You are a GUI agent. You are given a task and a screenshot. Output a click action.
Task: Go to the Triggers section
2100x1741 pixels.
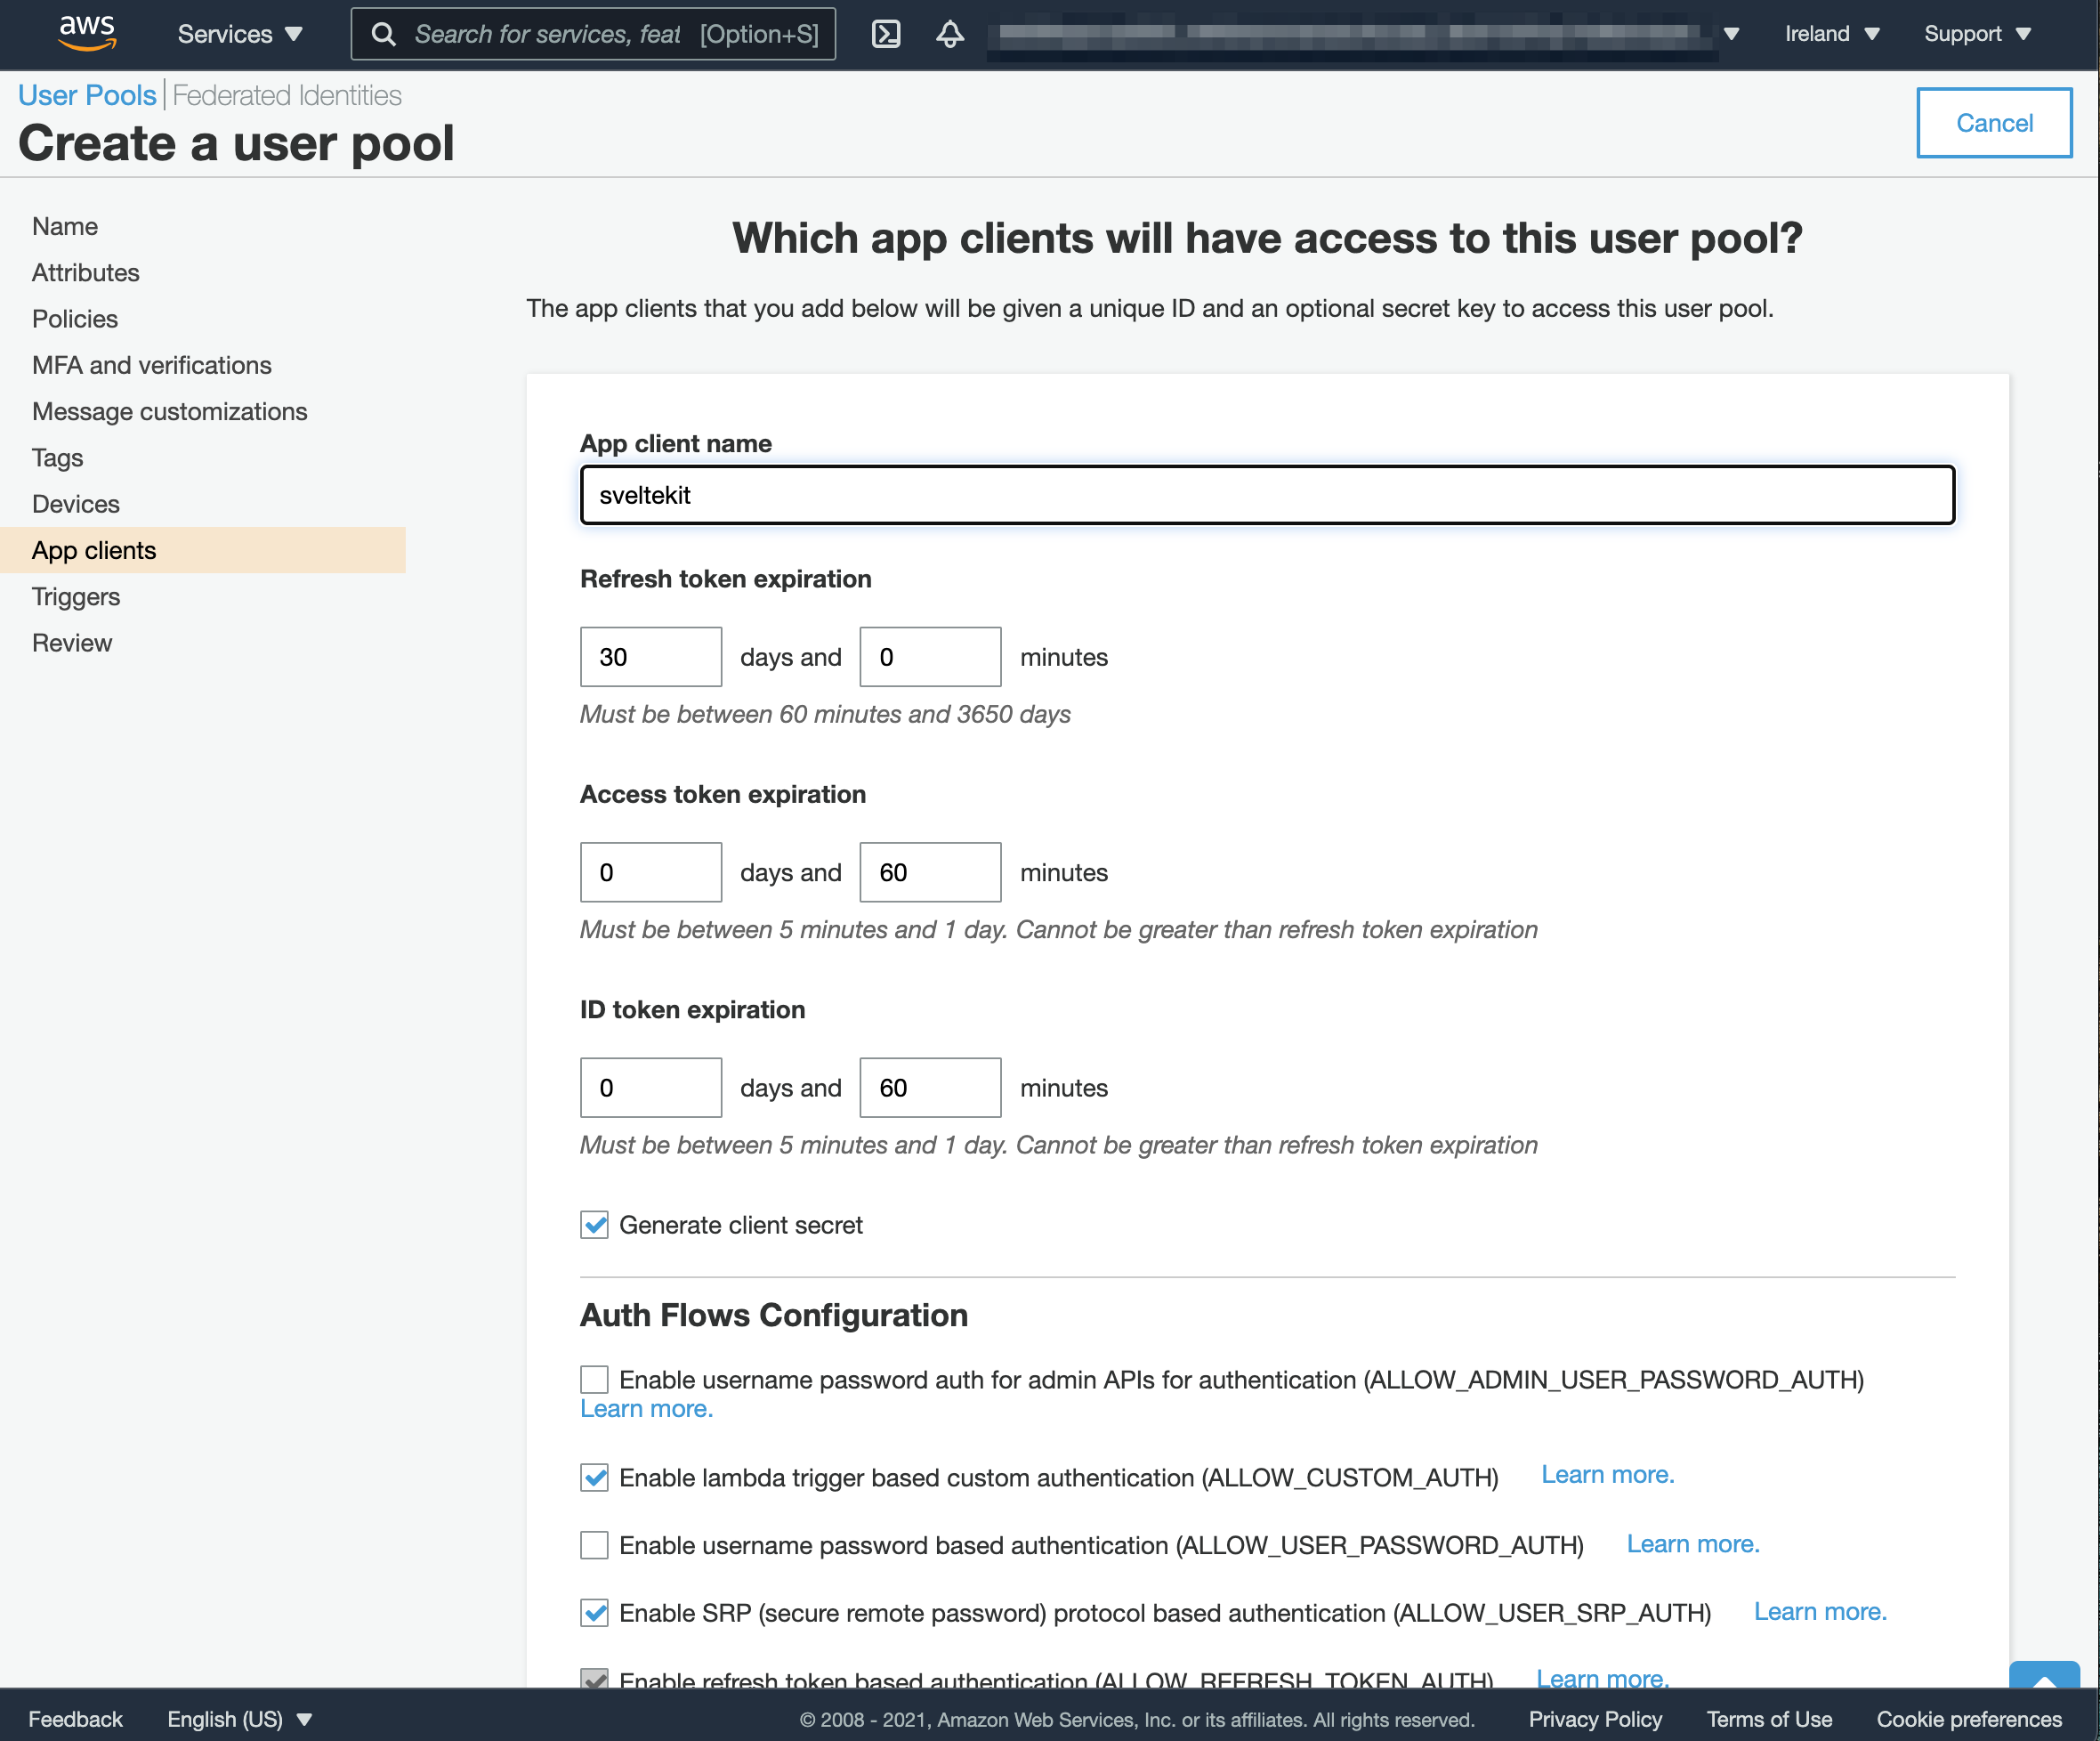(76, 596)
